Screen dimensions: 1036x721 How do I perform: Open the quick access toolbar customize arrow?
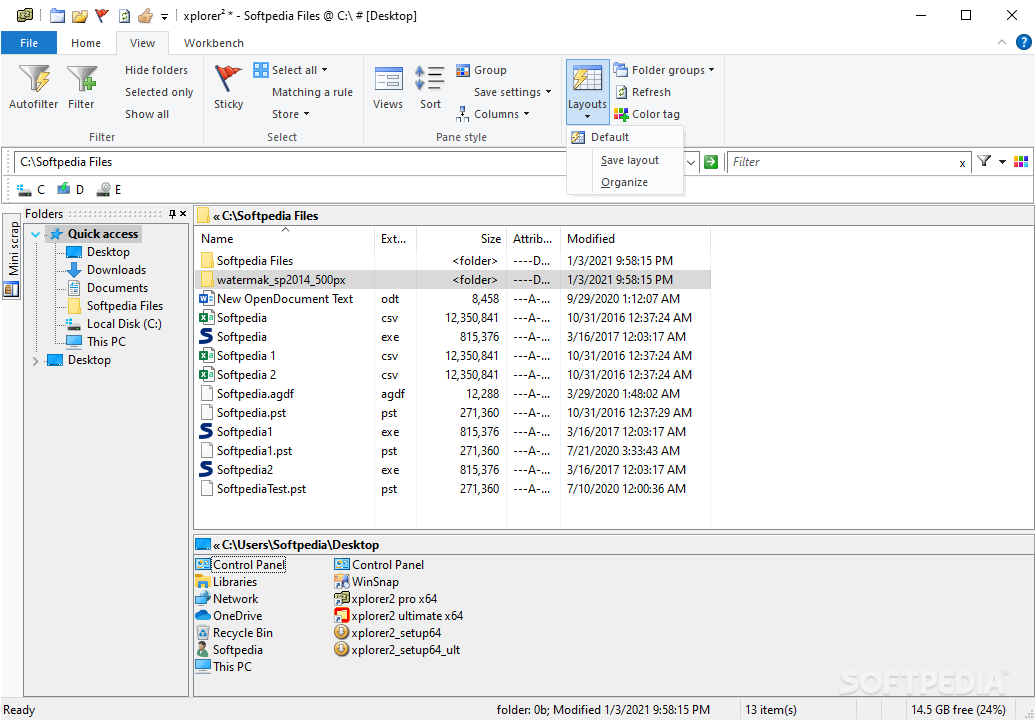click(165, 16)
